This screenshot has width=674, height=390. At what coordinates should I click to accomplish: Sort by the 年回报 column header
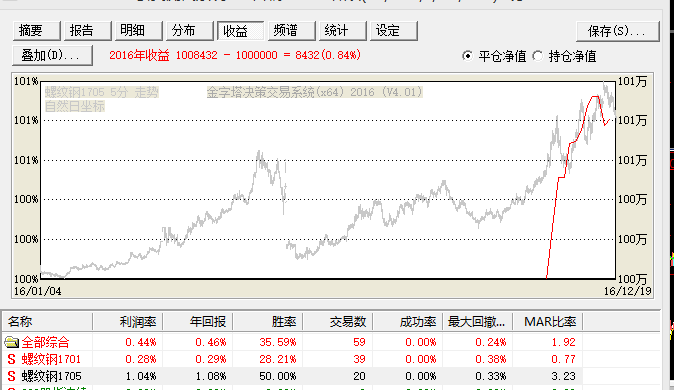pos(197,322)
